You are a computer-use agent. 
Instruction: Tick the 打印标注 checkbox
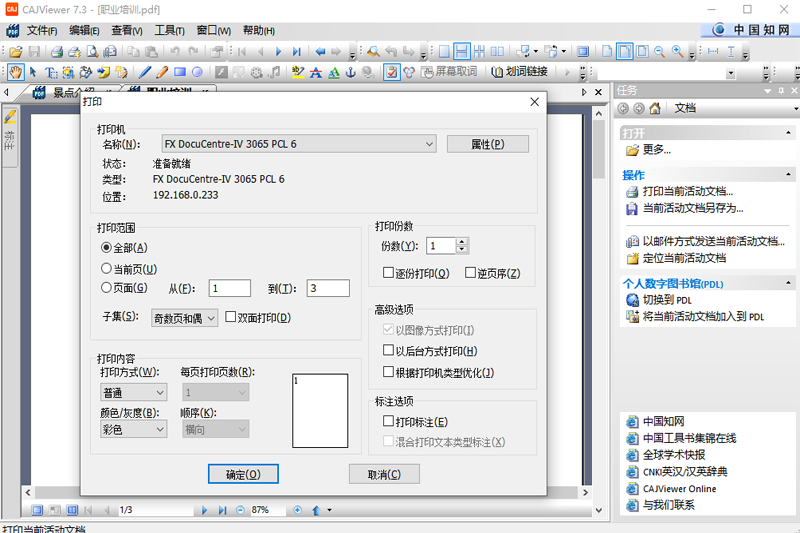click(x=389, y=422)
